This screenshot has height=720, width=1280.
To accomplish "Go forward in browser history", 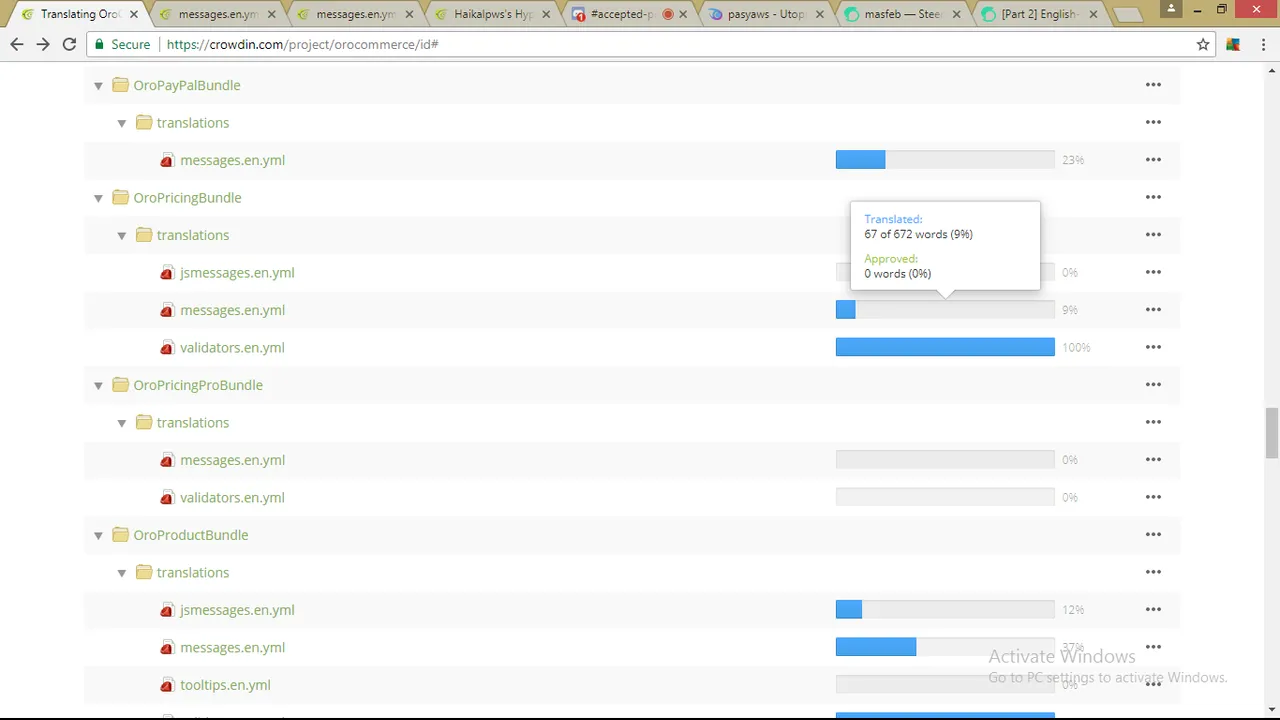I will 43,44.
